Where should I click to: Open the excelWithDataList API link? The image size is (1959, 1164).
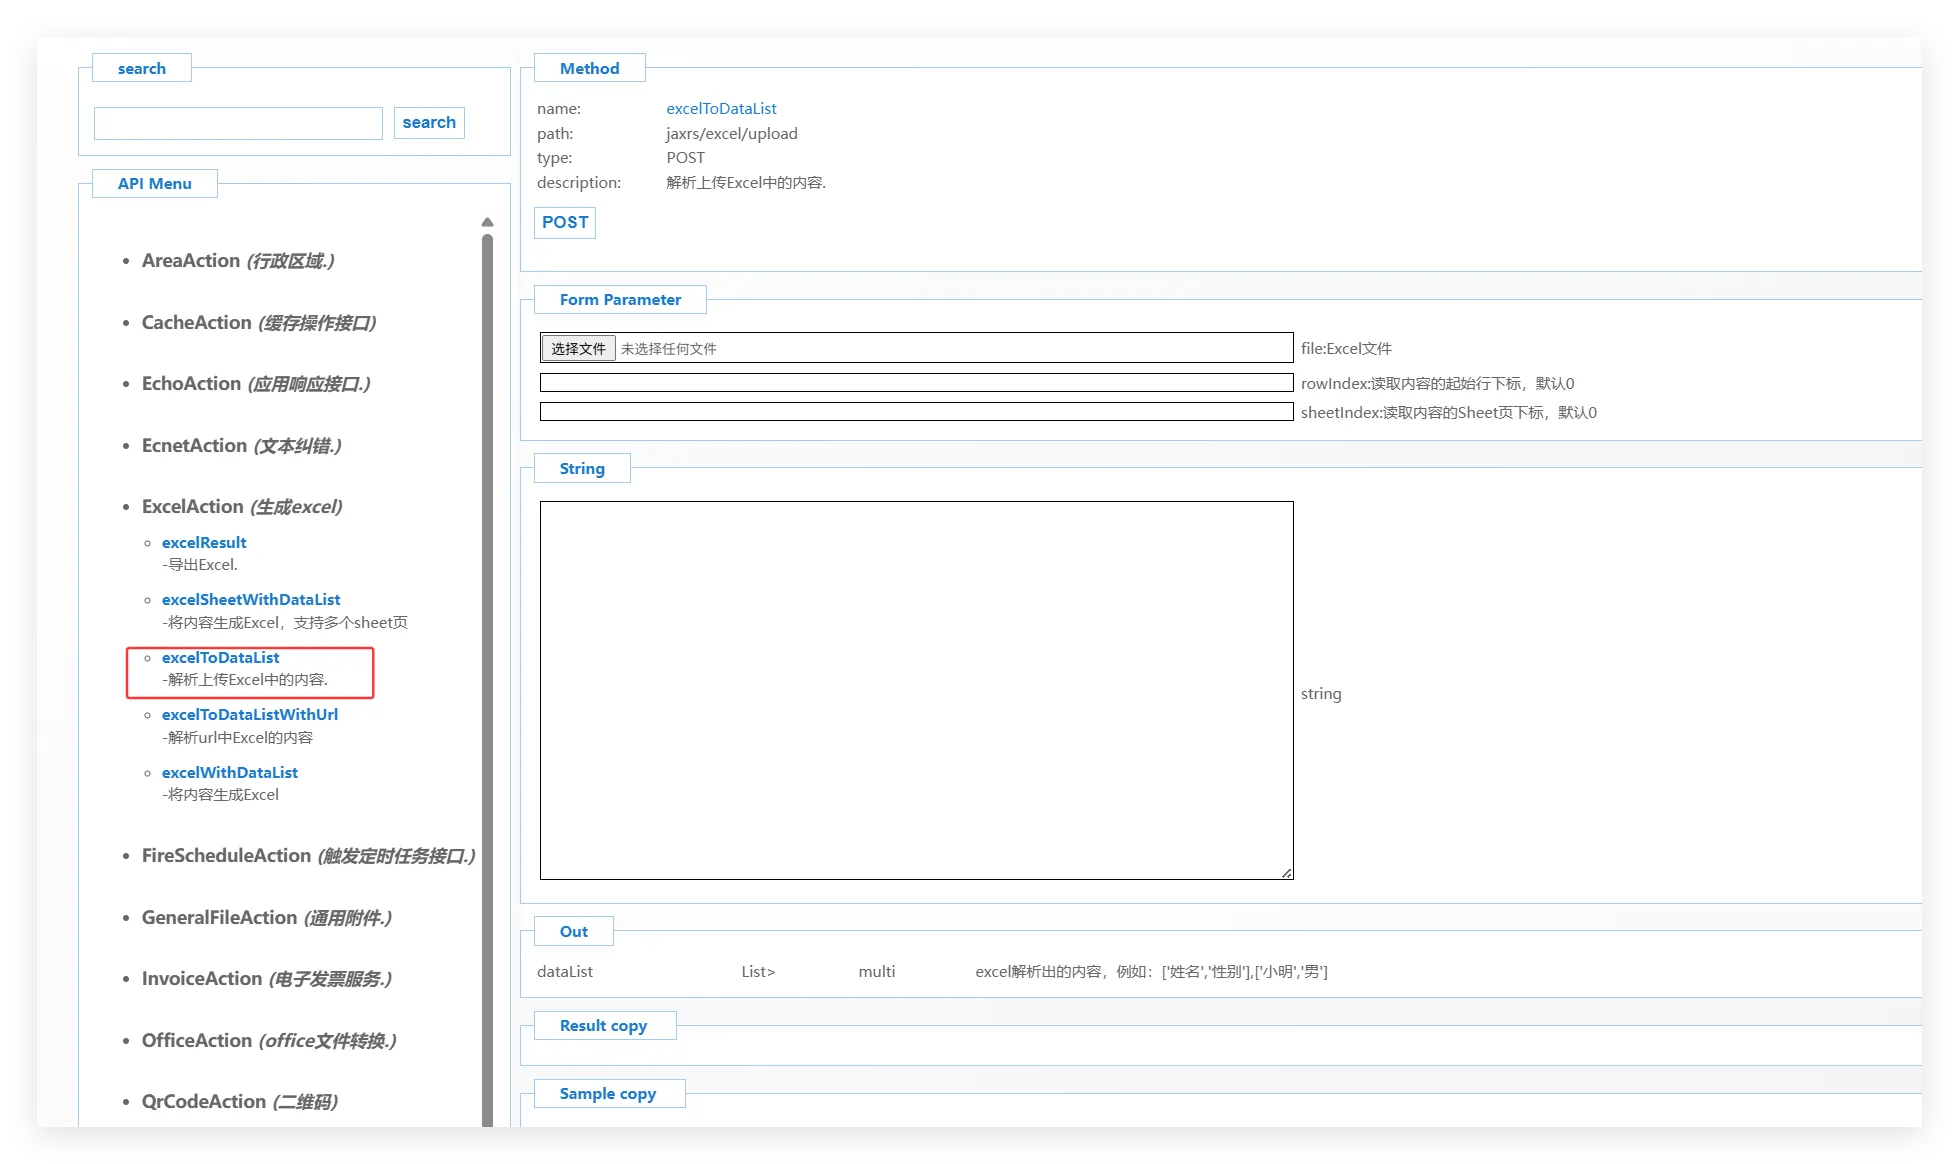[230, 772]
